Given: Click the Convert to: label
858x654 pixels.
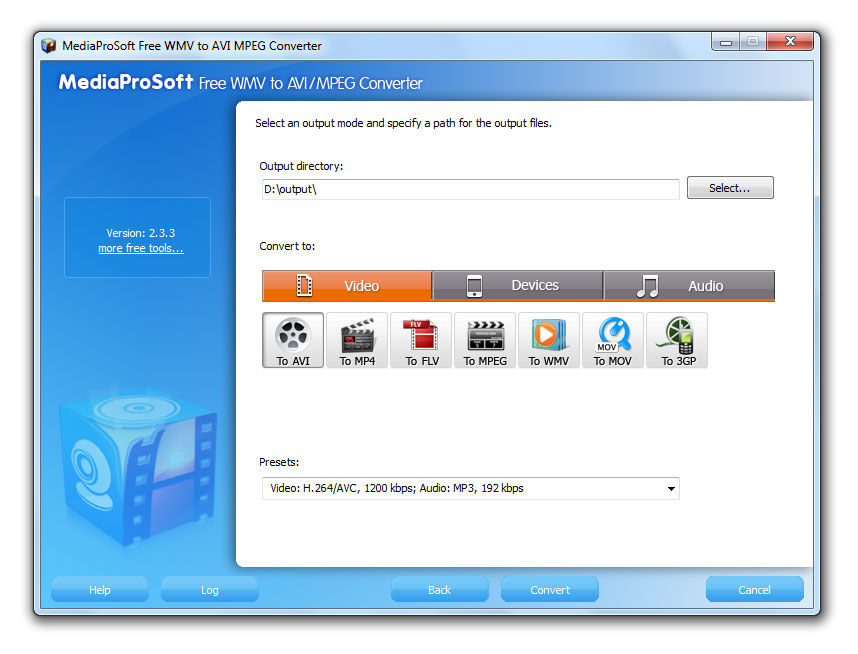Looking at the screenshot, I should (x=287, y=246).
